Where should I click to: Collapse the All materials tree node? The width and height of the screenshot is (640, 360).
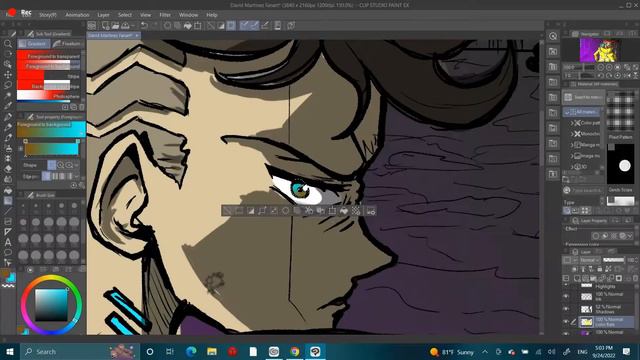click(567, 112)
